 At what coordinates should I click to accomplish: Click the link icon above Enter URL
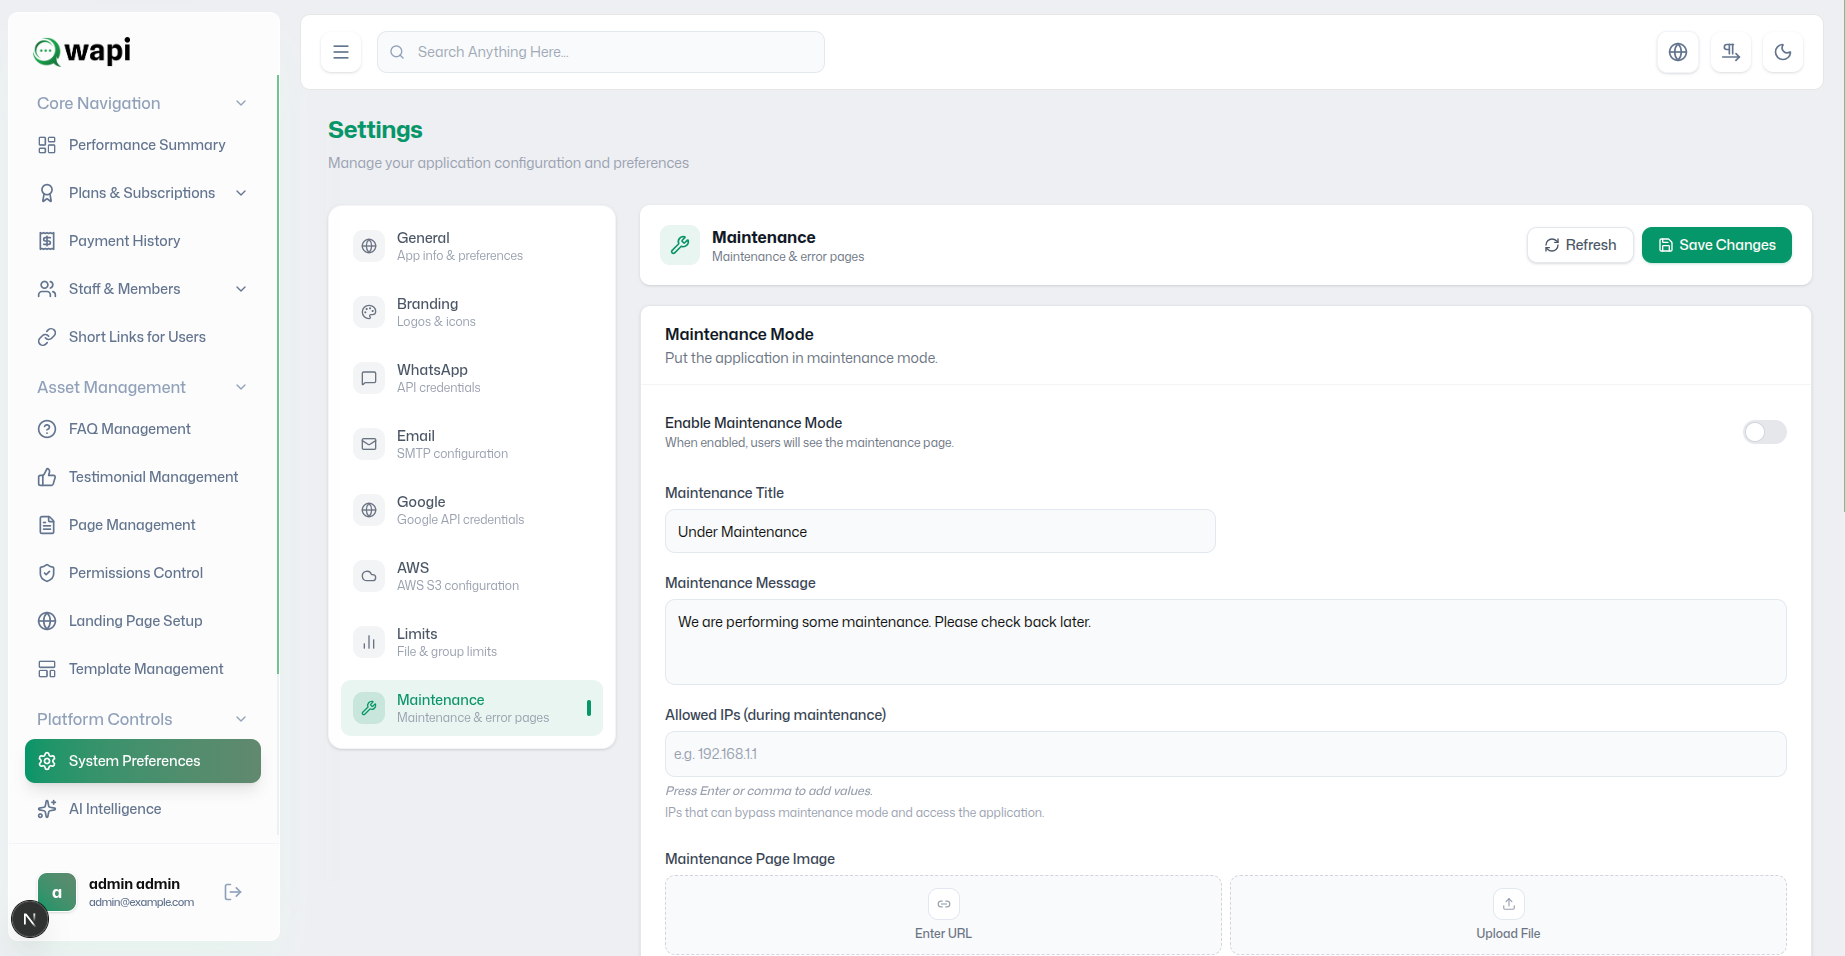944,904
